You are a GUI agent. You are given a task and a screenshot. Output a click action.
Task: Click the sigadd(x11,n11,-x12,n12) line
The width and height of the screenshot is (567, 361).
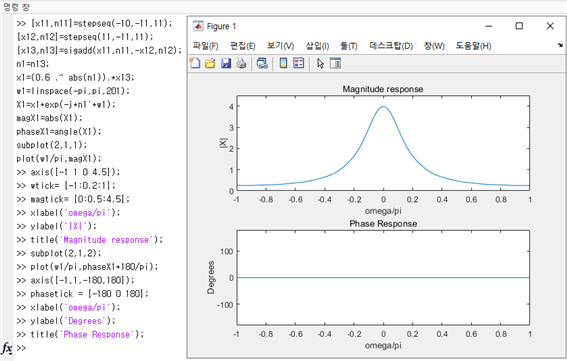(99, 50)
